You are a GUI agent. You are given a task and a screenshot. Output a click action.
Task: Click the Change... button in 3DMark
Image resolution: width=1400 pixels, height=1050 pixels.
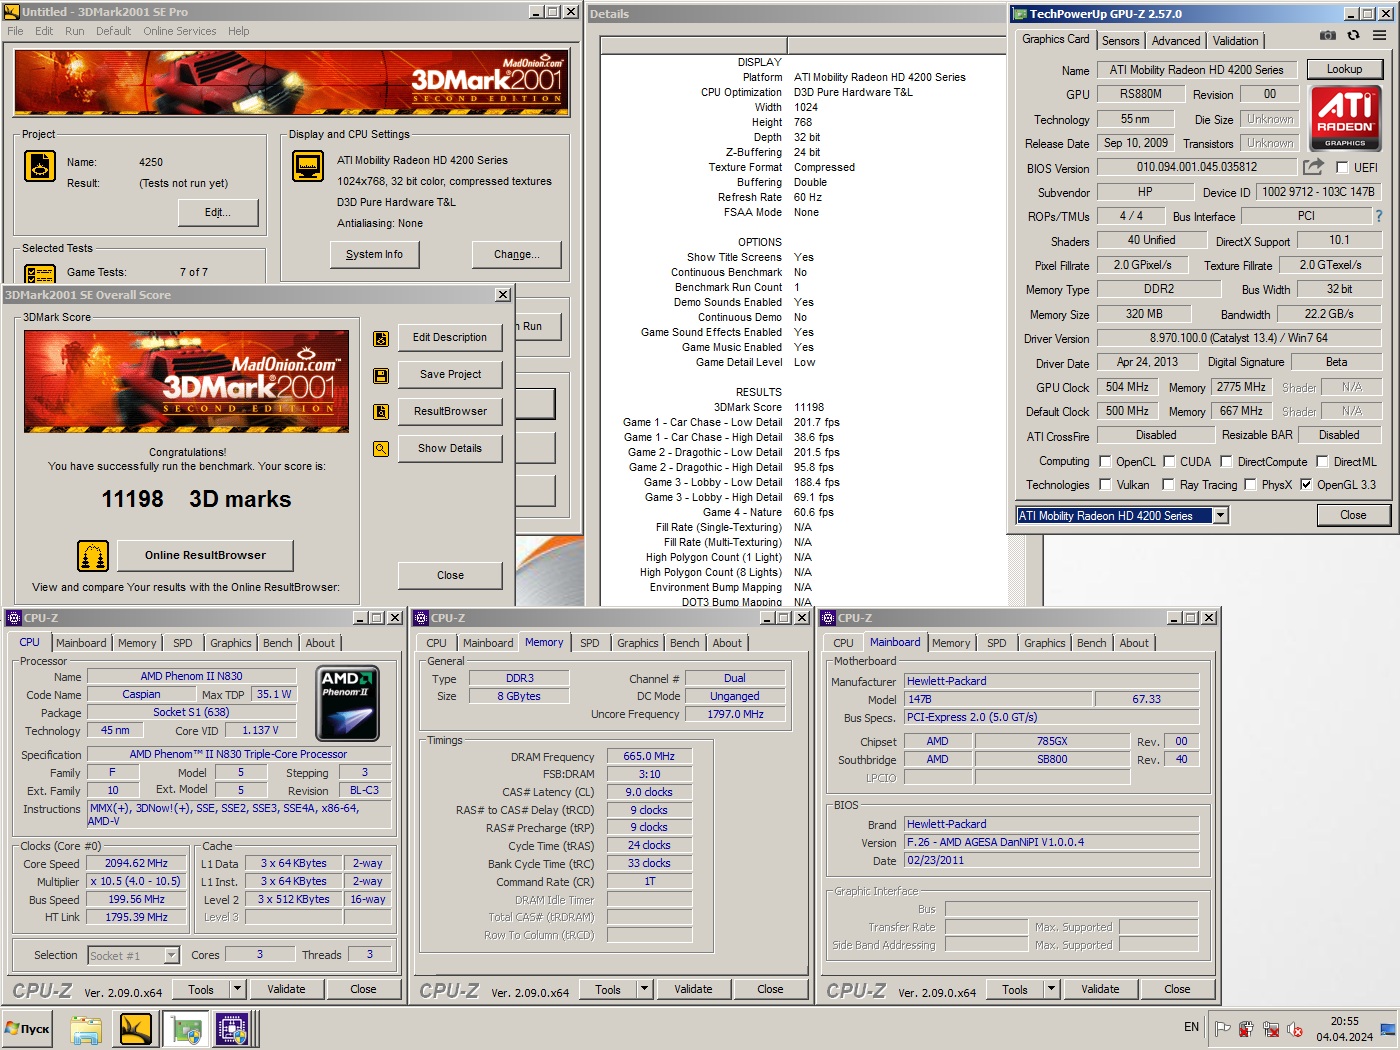point(516,255)
